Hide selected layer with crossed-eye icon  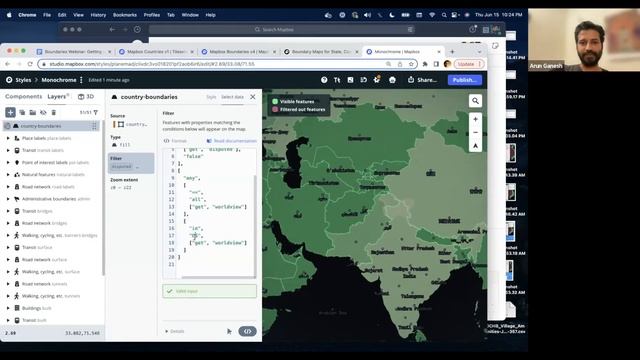click(x=43, y=112)
